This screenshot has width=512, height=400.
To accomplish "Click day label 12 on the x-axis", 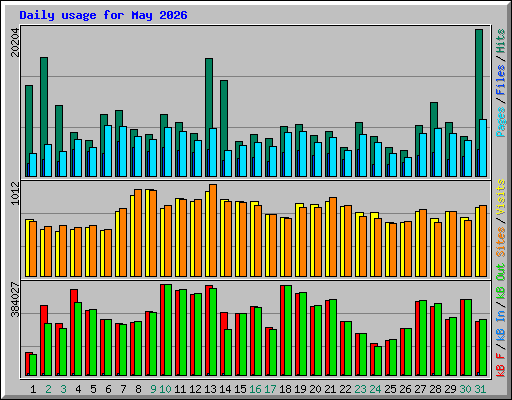I will tap(195, 389).
